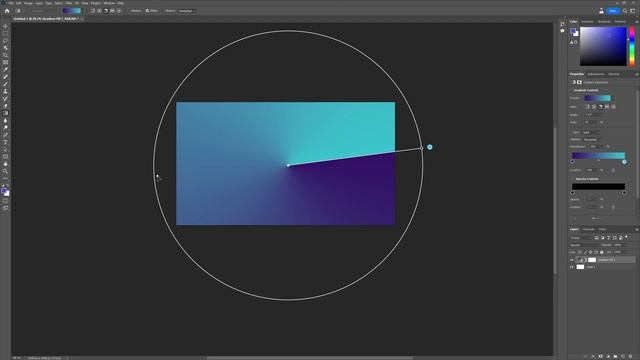Open the File menu

11,3
